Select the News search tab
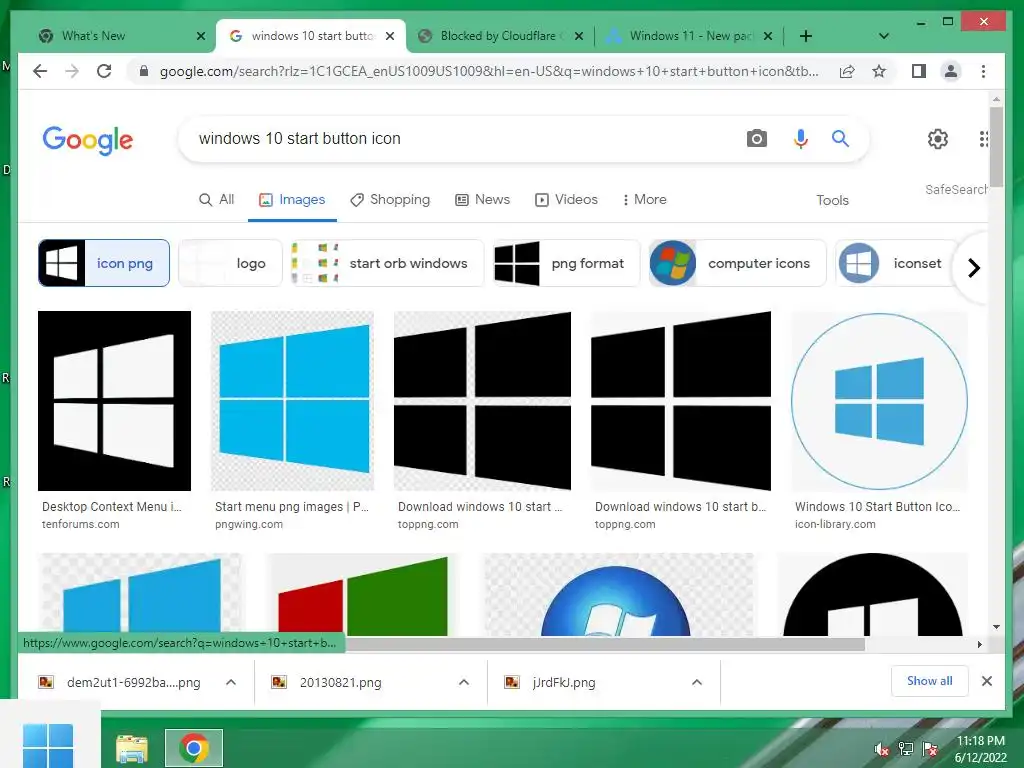 point(483,199)
